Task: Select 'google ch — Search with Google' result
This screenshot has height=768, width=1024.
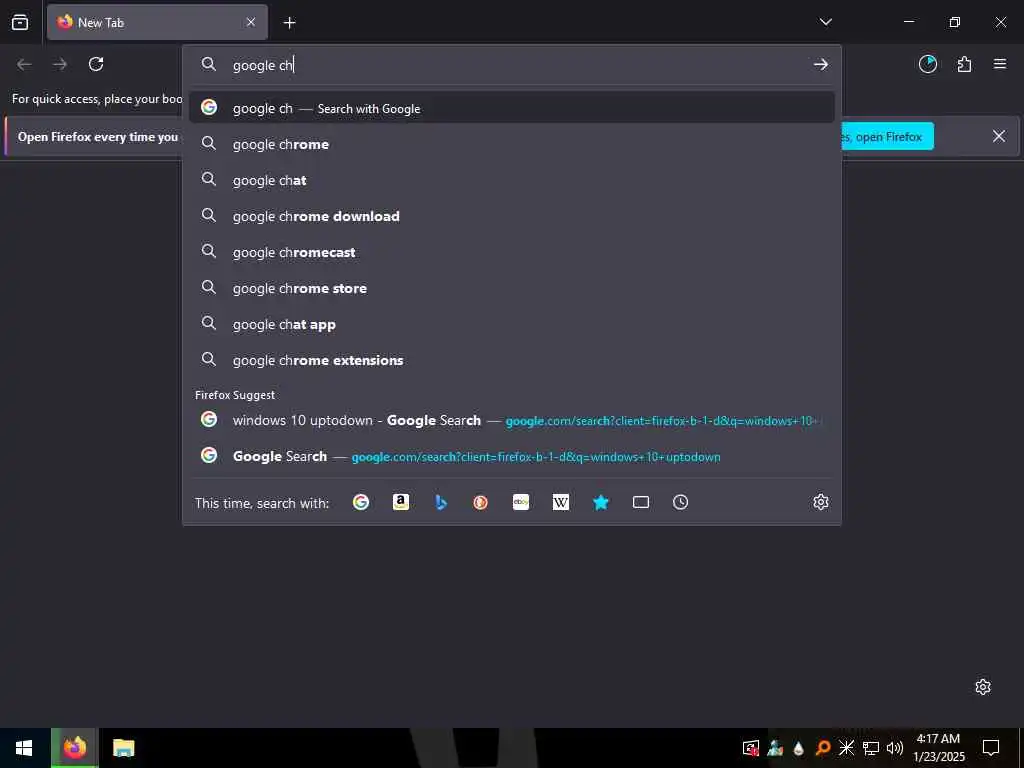Action: (511, 108)
